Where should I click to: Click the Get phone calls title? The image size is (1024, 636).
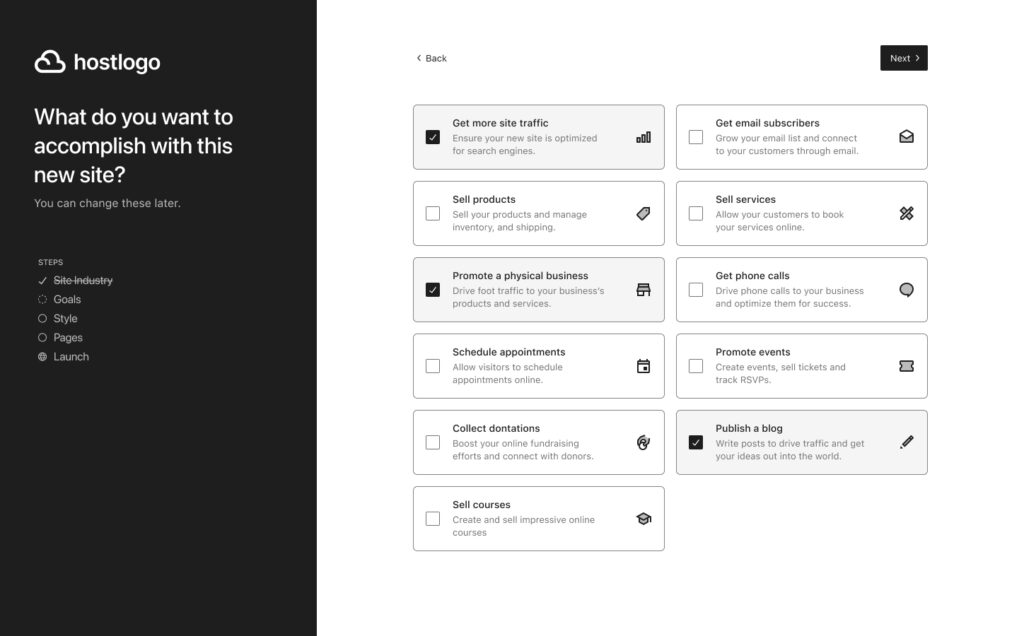point(752,276)
